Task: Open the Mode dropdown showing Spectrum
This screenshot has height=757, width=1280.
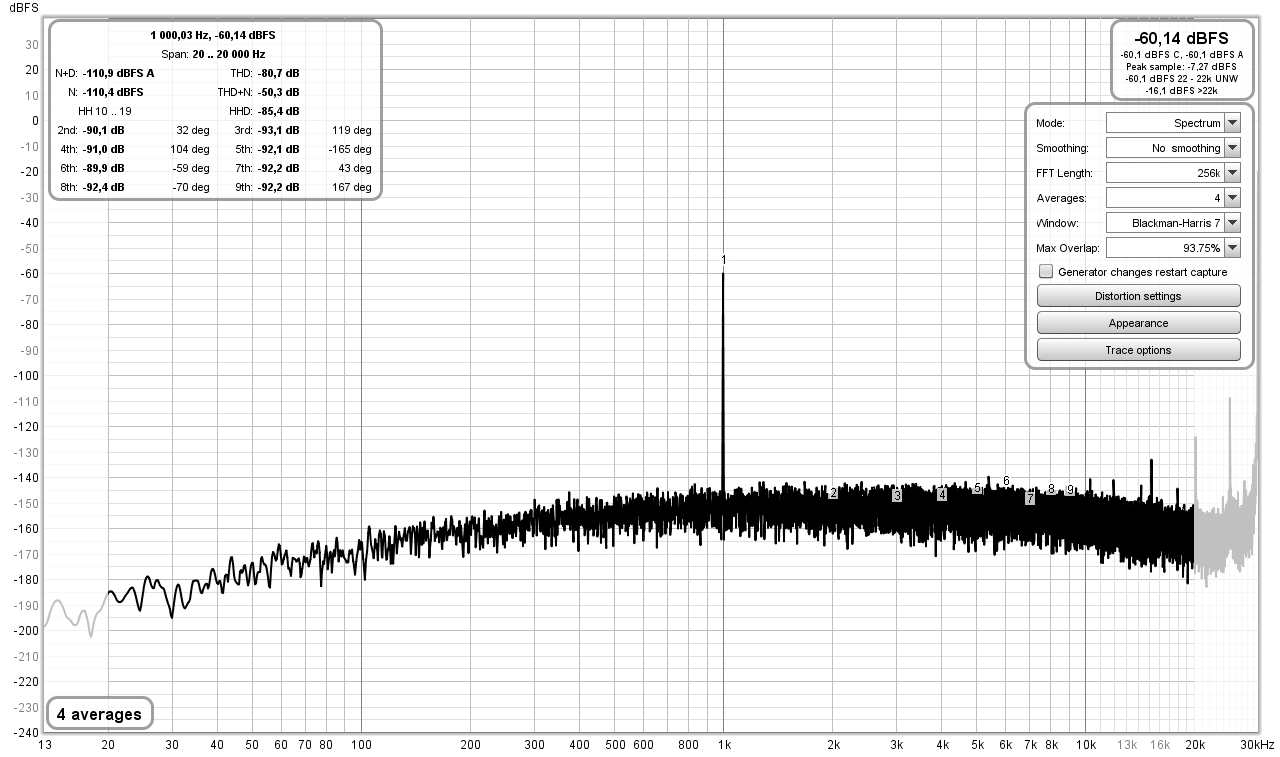Action: tap(1173, 123)
